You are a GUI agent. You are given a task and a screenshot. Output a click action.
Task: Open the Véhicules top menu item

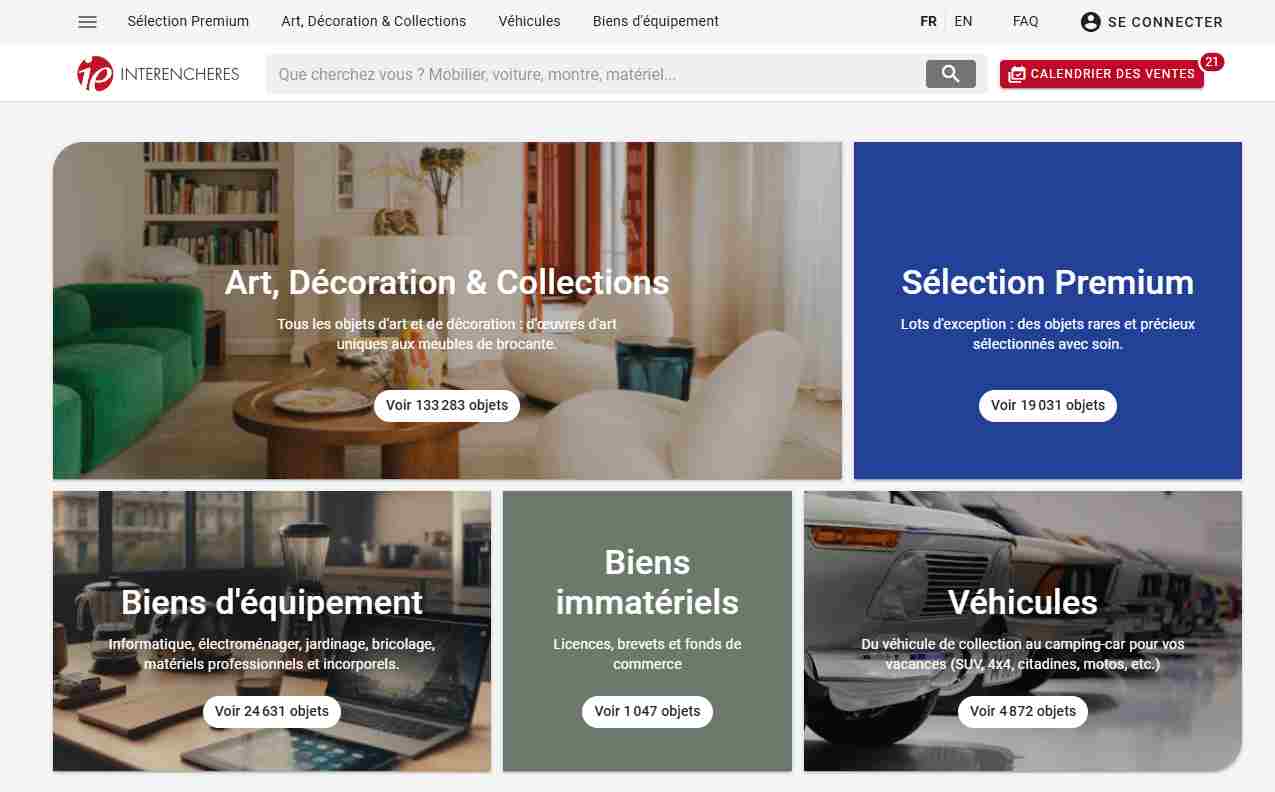529,21
